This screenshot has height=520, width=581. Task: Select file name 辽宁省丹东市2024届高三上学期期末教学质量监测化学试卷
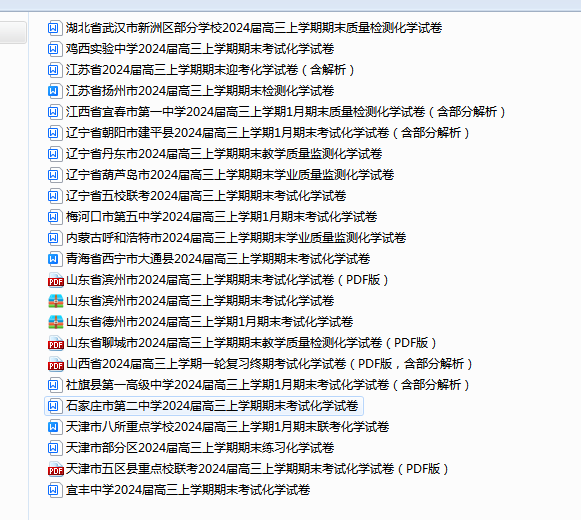[x=224, y=154]
